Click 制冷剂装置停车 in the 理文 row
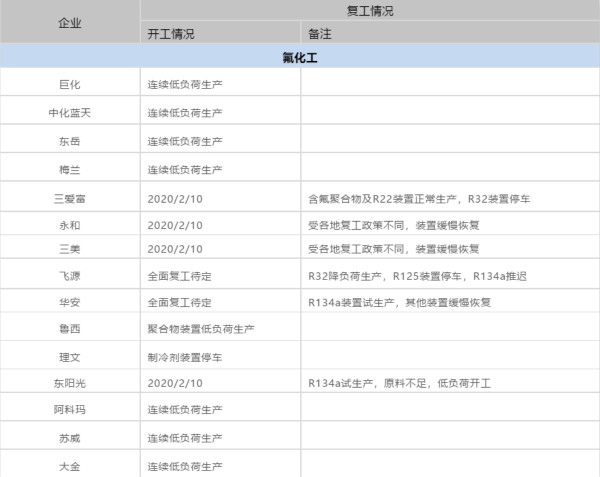Screen dimensions: 600x477 click(185, 357)
